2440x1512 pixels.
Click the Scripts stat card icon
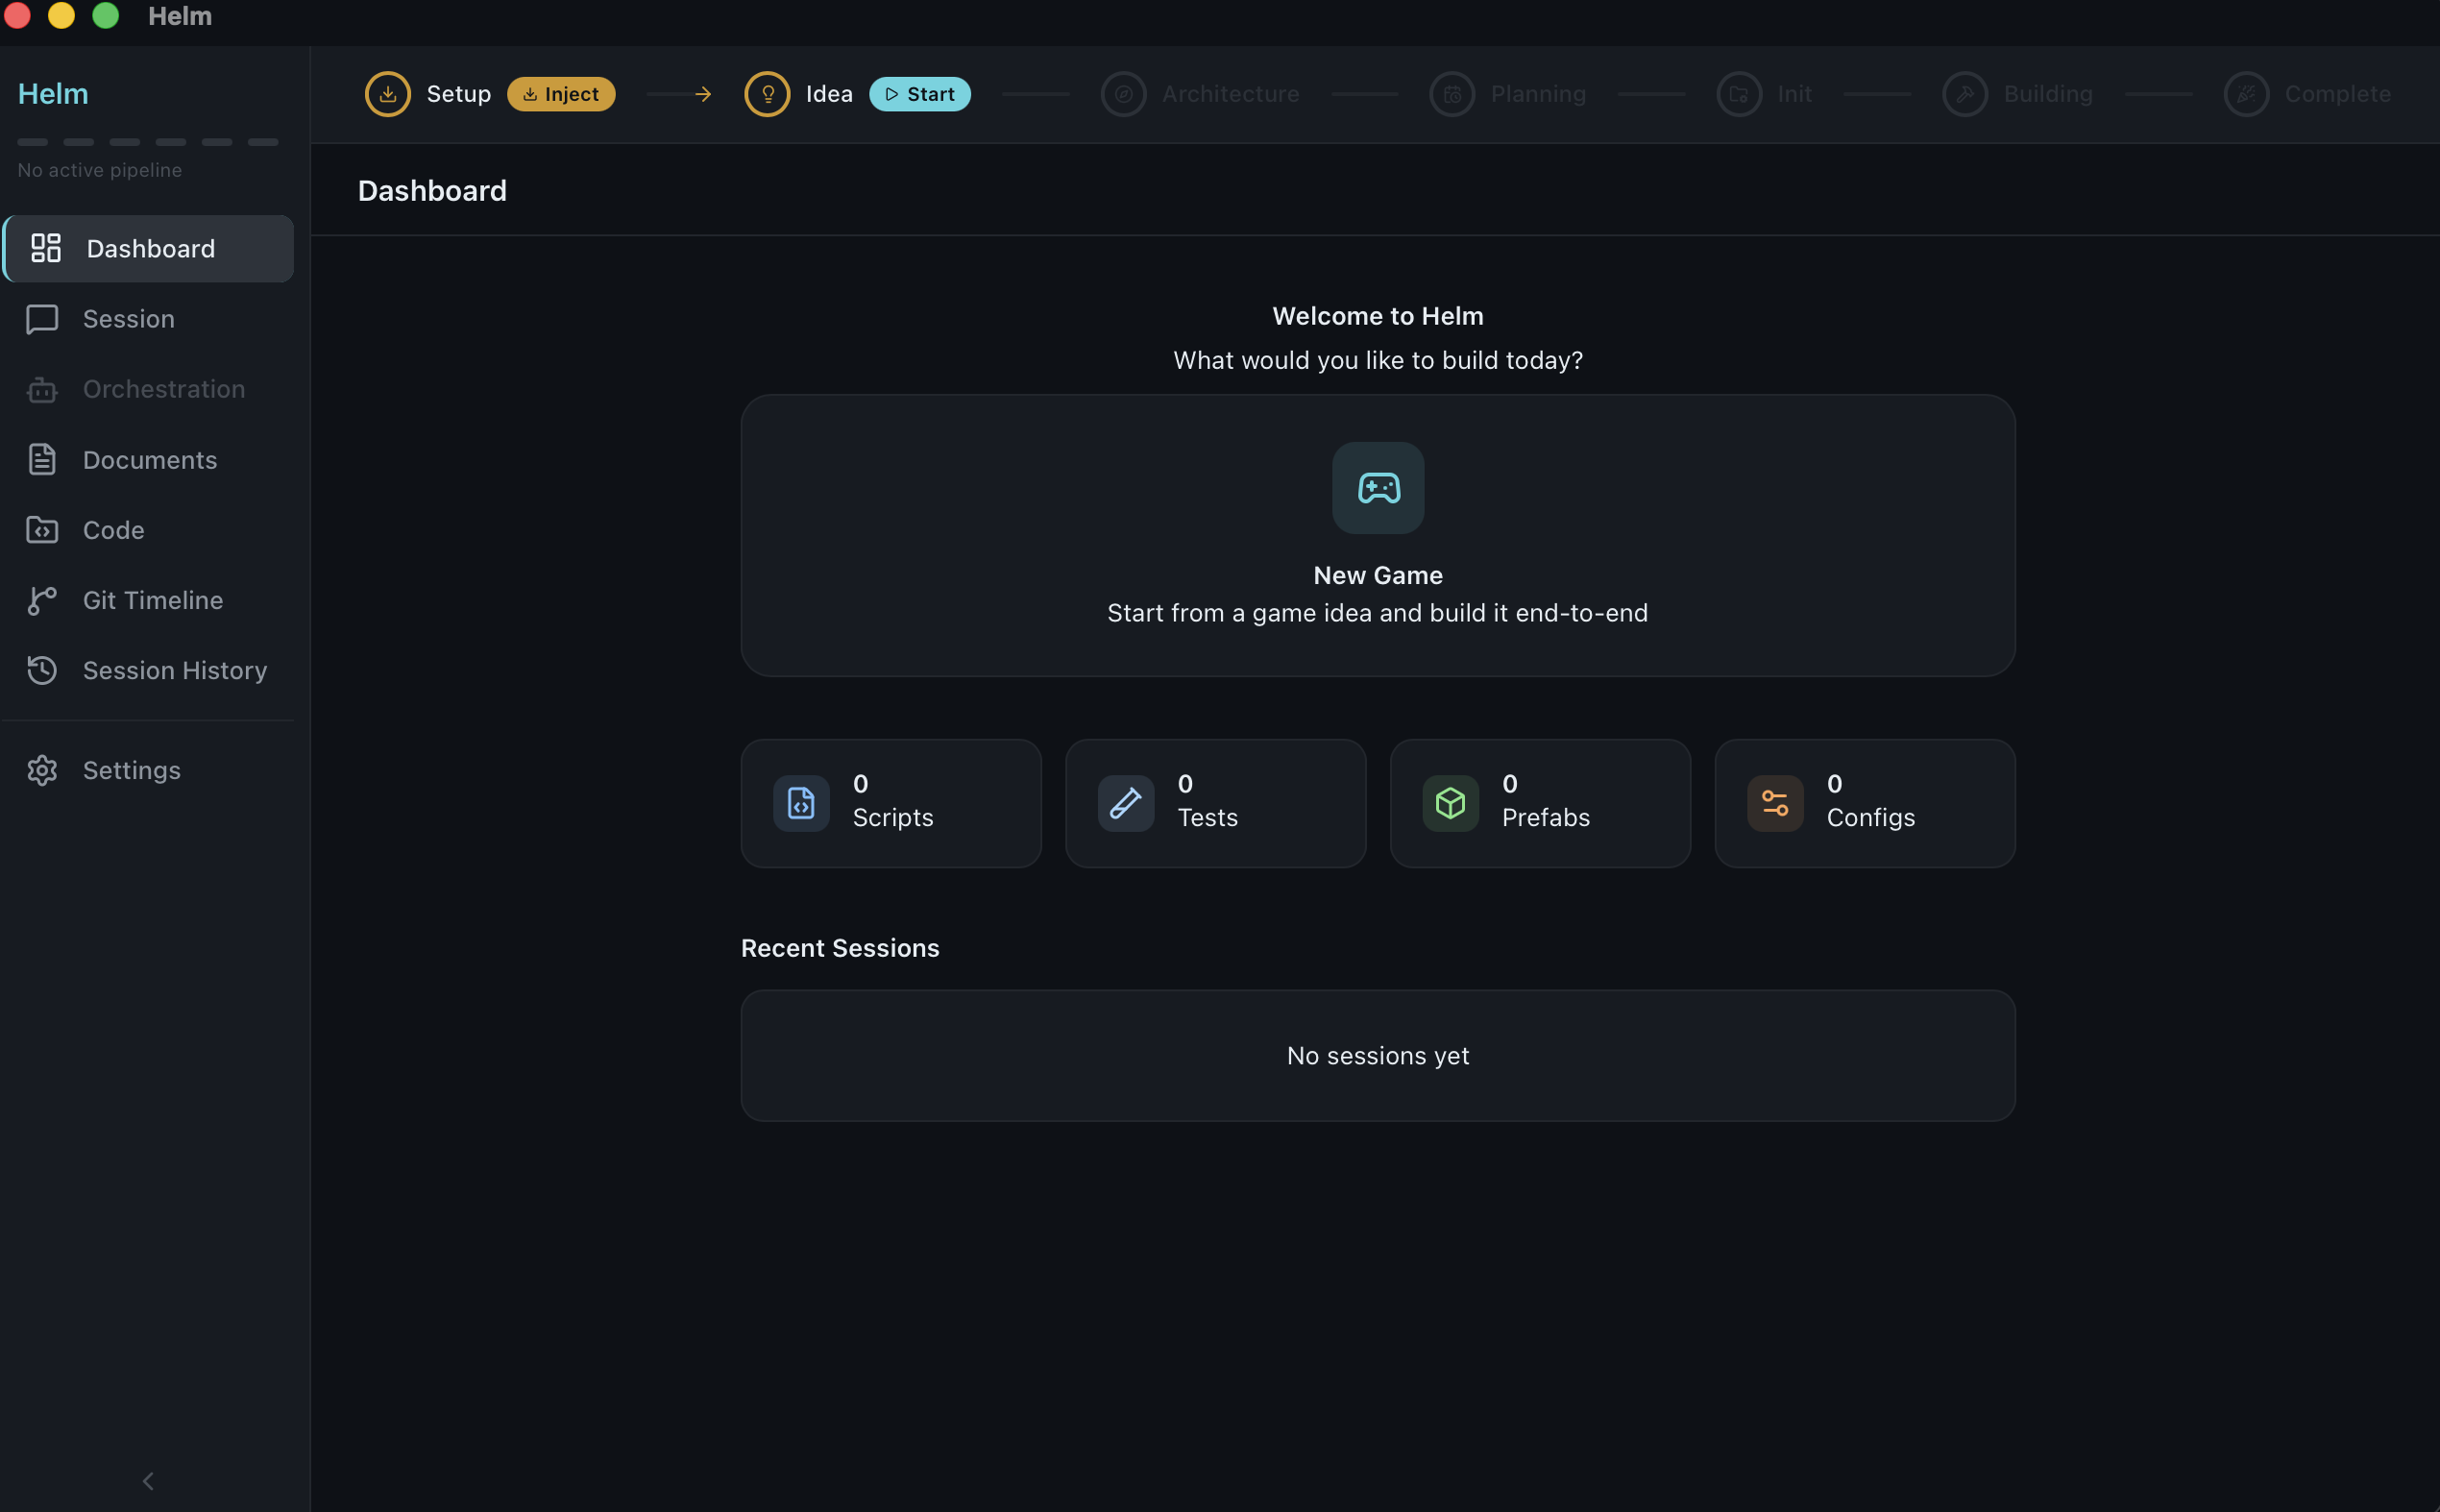click(800, 802)
